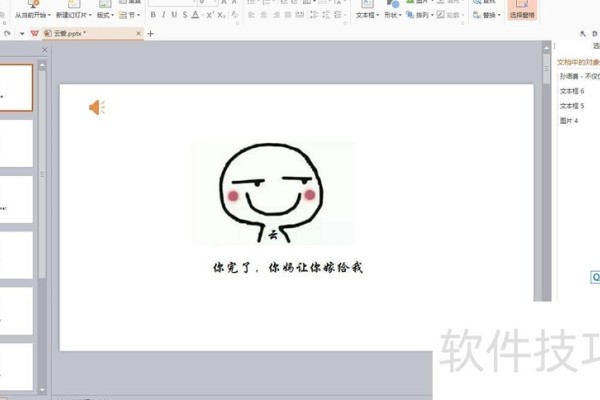This screenshot has width=600, height=400.
Task: Click the center align paragraph icon
Action: 264,15
